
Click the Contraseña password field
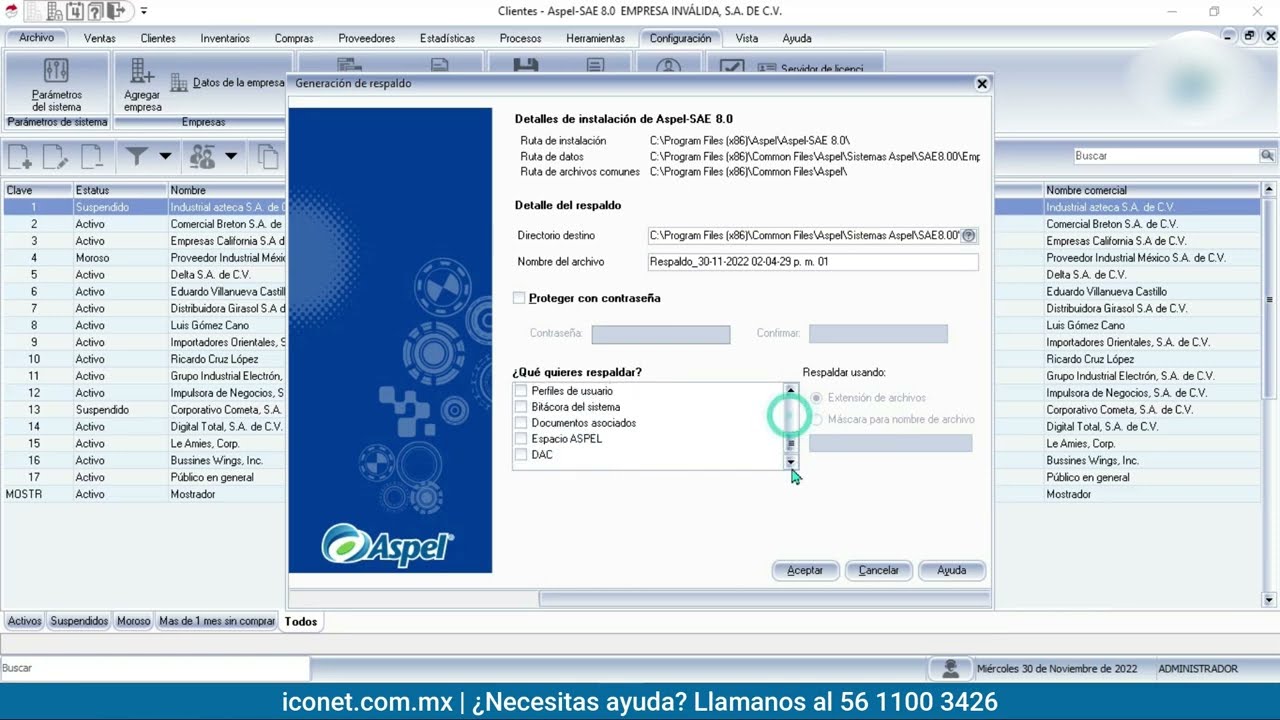click(x=661, y=334)
